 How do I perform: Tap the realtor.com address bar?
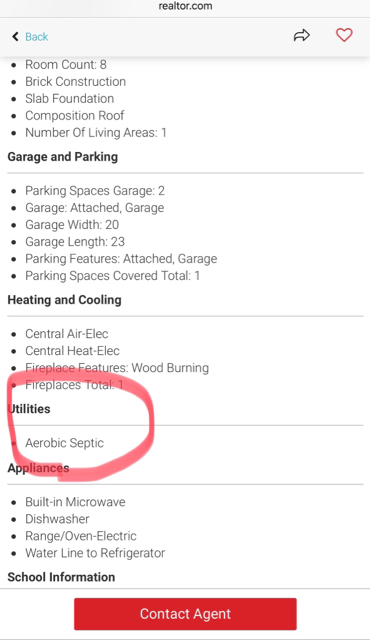pos(185,6)
